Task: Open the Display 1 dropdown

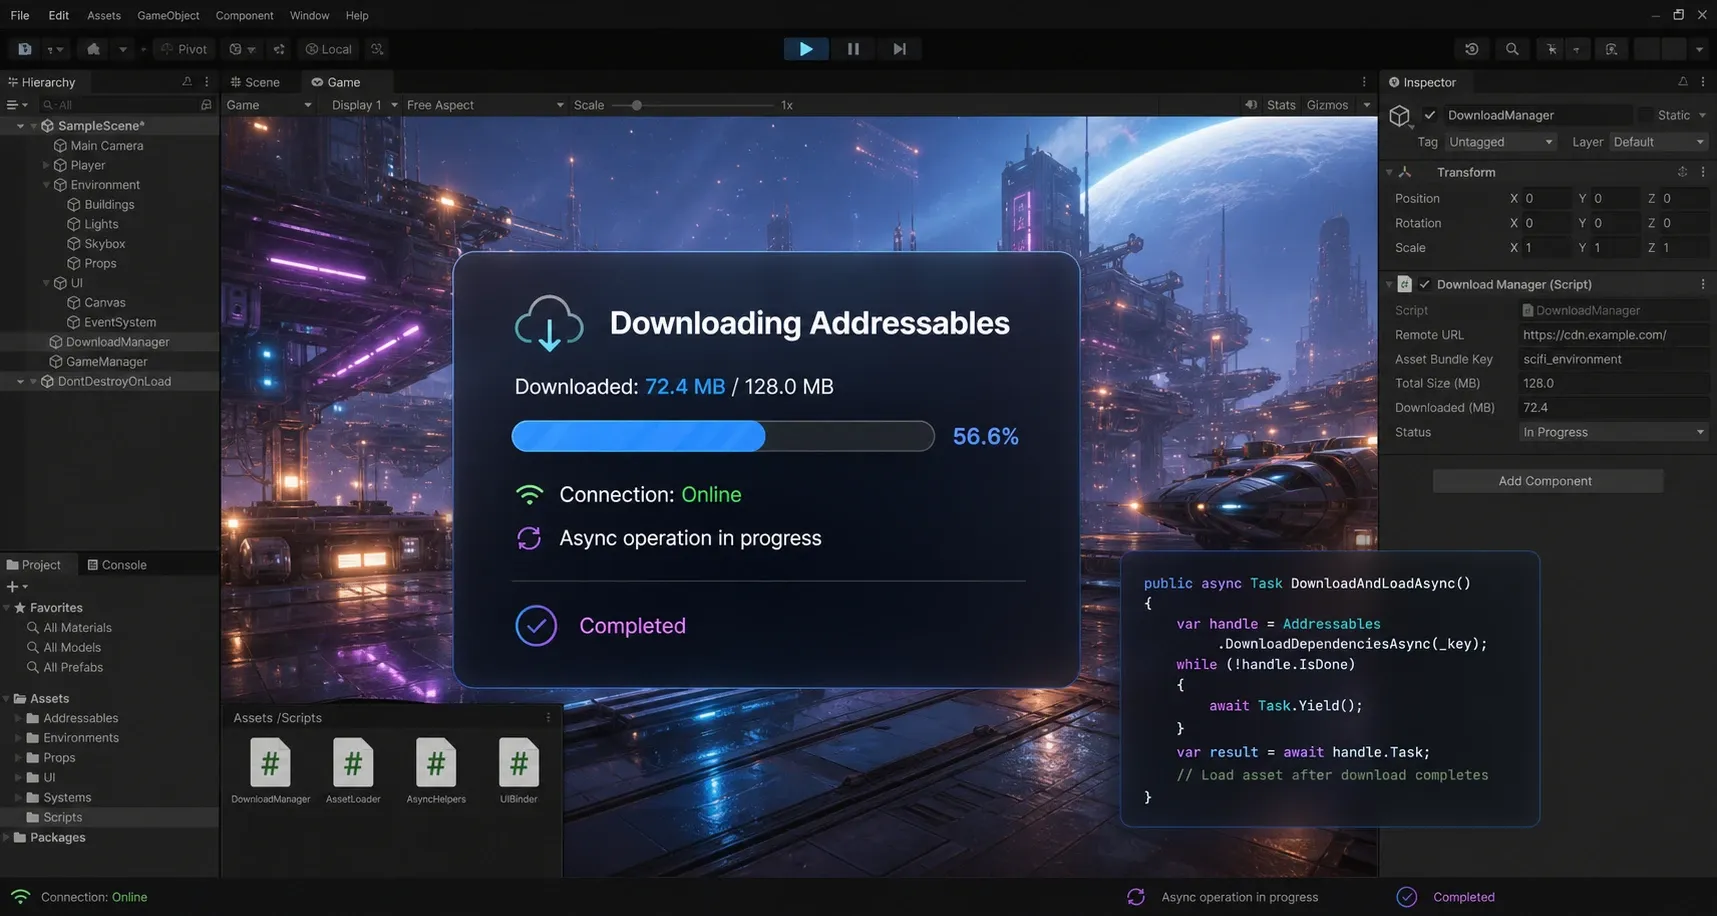Action: click(x=365, y=105)
